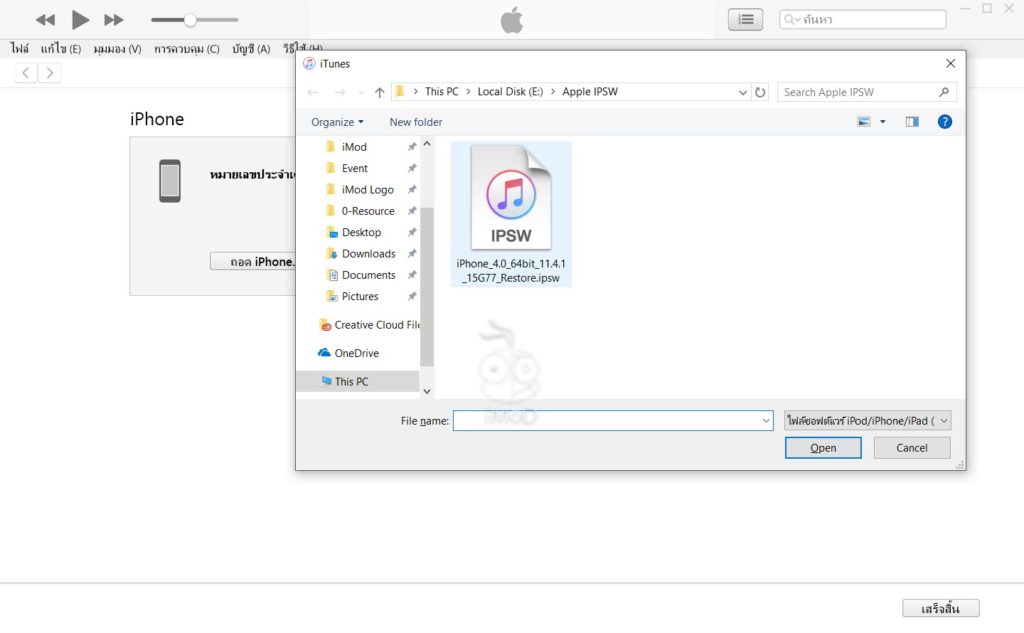1024x633 pixels.
Task: Toggle the preview pane in file dialog
Action: 911,121
